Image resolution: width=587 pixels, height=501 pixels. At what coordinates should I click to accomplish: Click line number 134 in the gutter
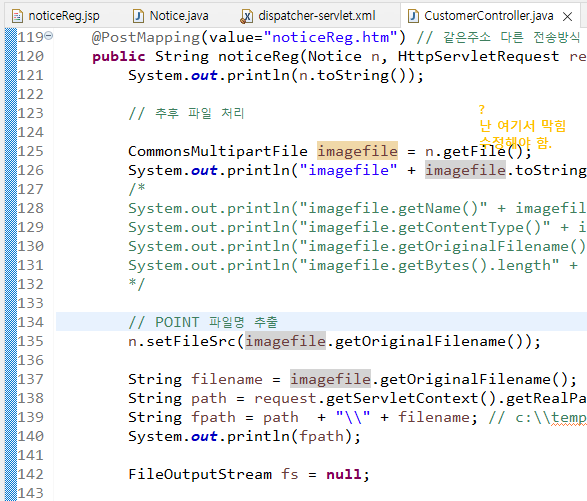click(31, 322)
